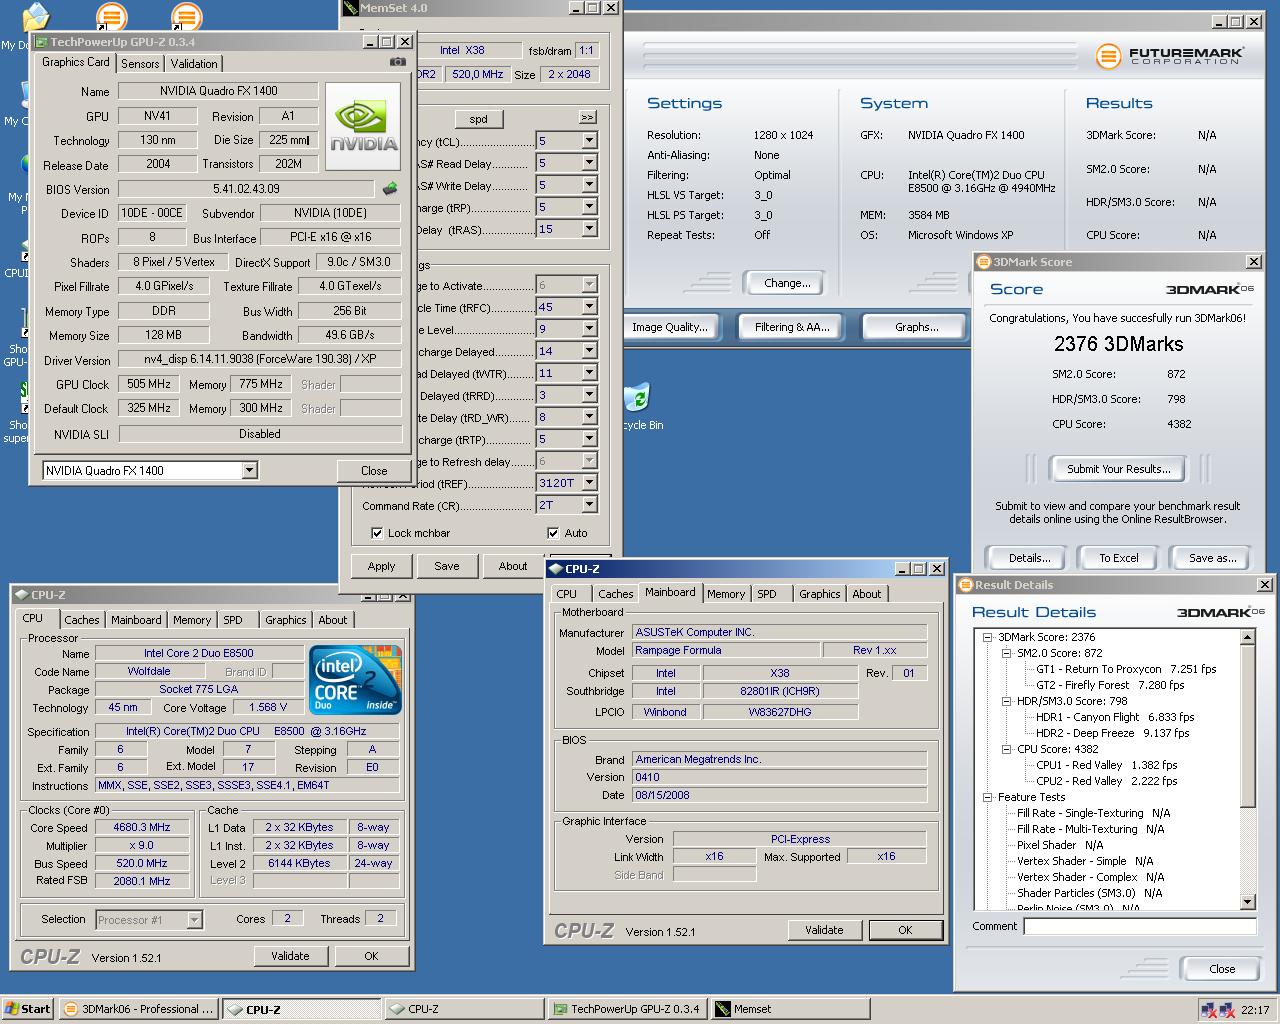Click Save as... in 3DMark Score window

click(x=1212, y=558)
